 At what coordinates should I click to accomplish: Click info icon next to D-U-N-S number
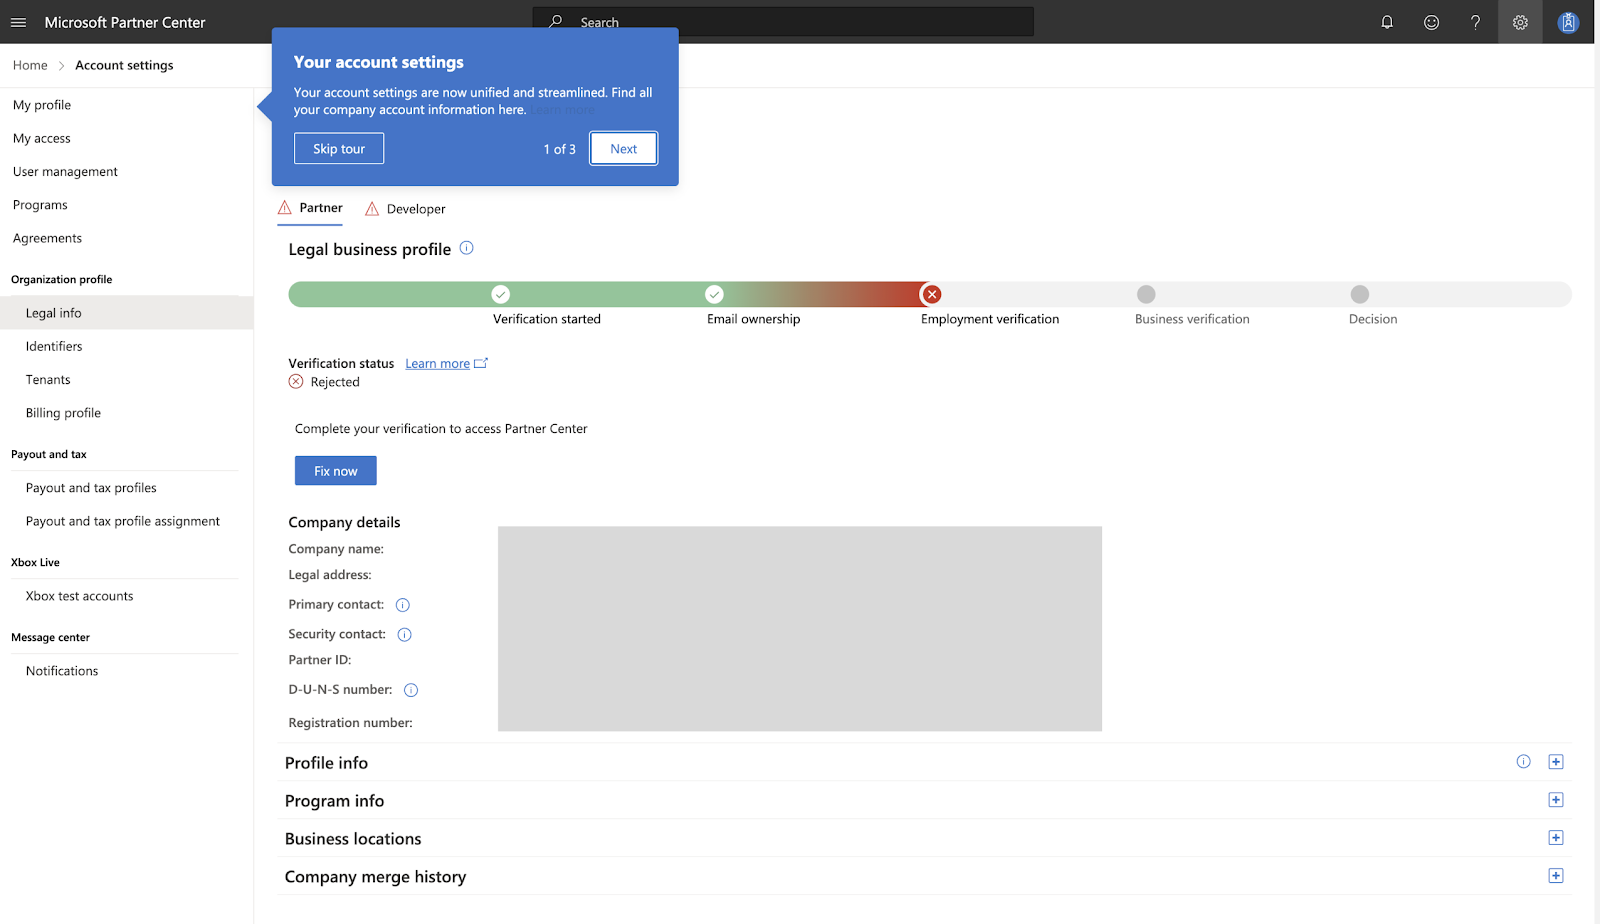[x=411, y=690]
